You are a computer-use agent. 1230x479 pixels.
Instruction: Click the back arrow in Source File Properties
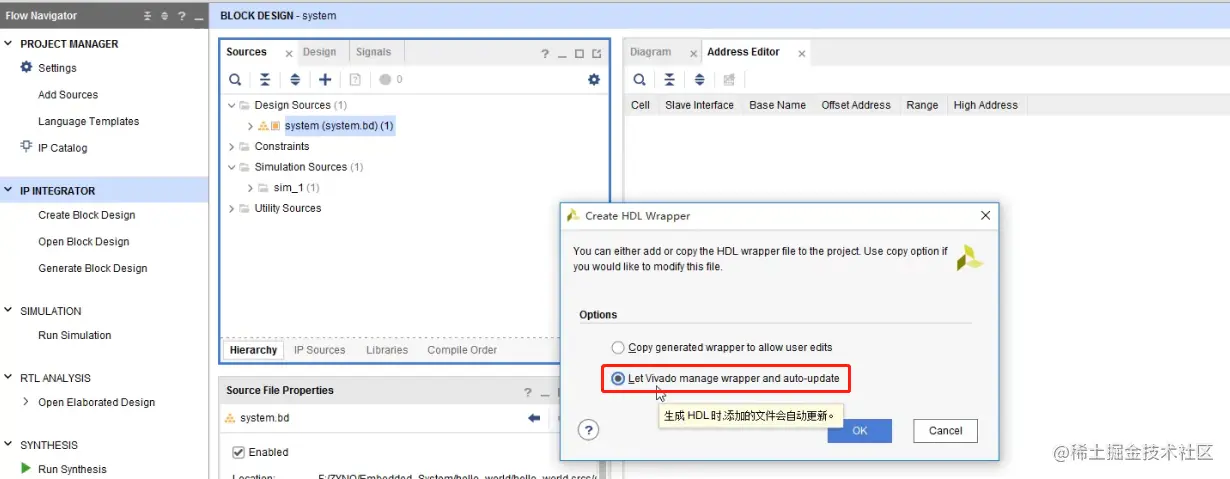coord(534,418)
